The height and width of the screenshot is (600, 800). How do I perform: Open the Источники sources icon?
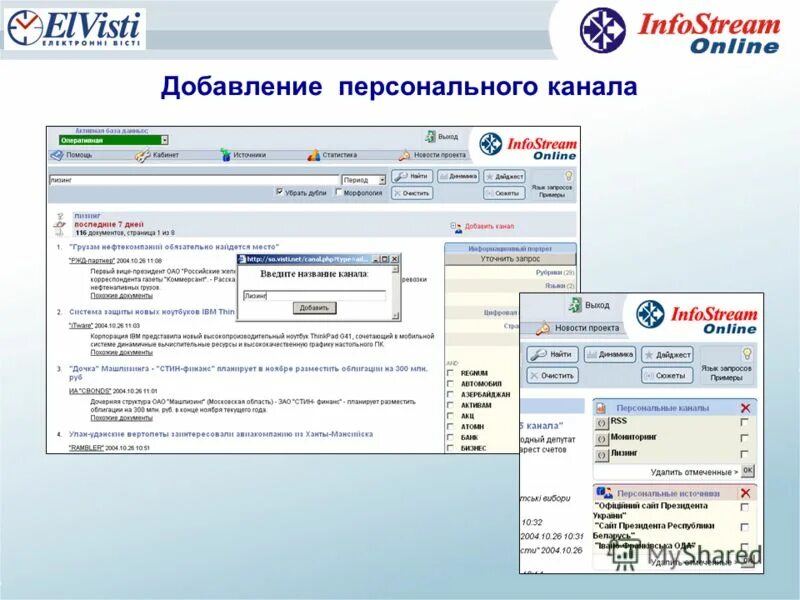[225, 155]
